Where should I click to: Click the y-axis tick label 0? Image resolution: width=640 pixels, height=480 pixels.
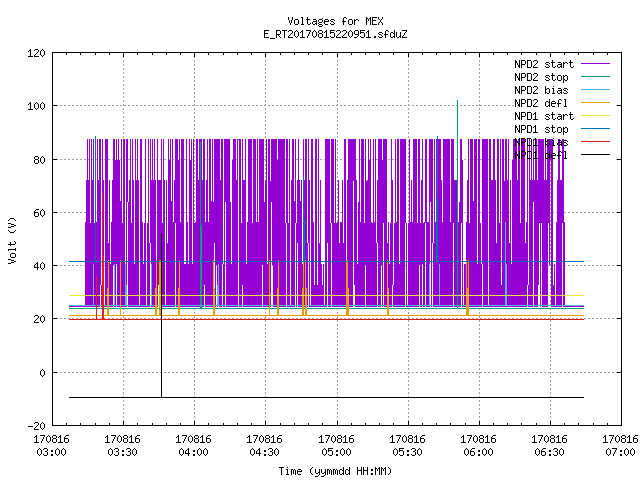42,373
